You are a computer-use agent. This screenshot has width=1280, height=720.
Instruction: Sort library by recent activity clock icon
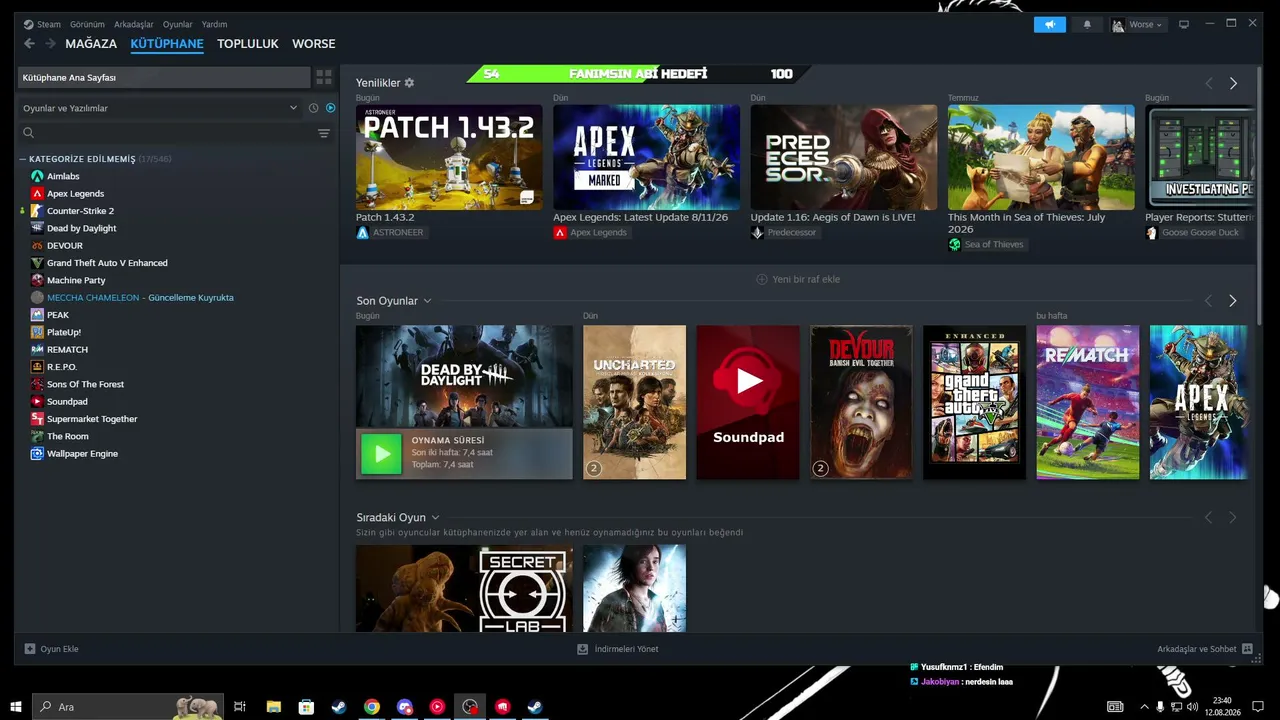313,108
